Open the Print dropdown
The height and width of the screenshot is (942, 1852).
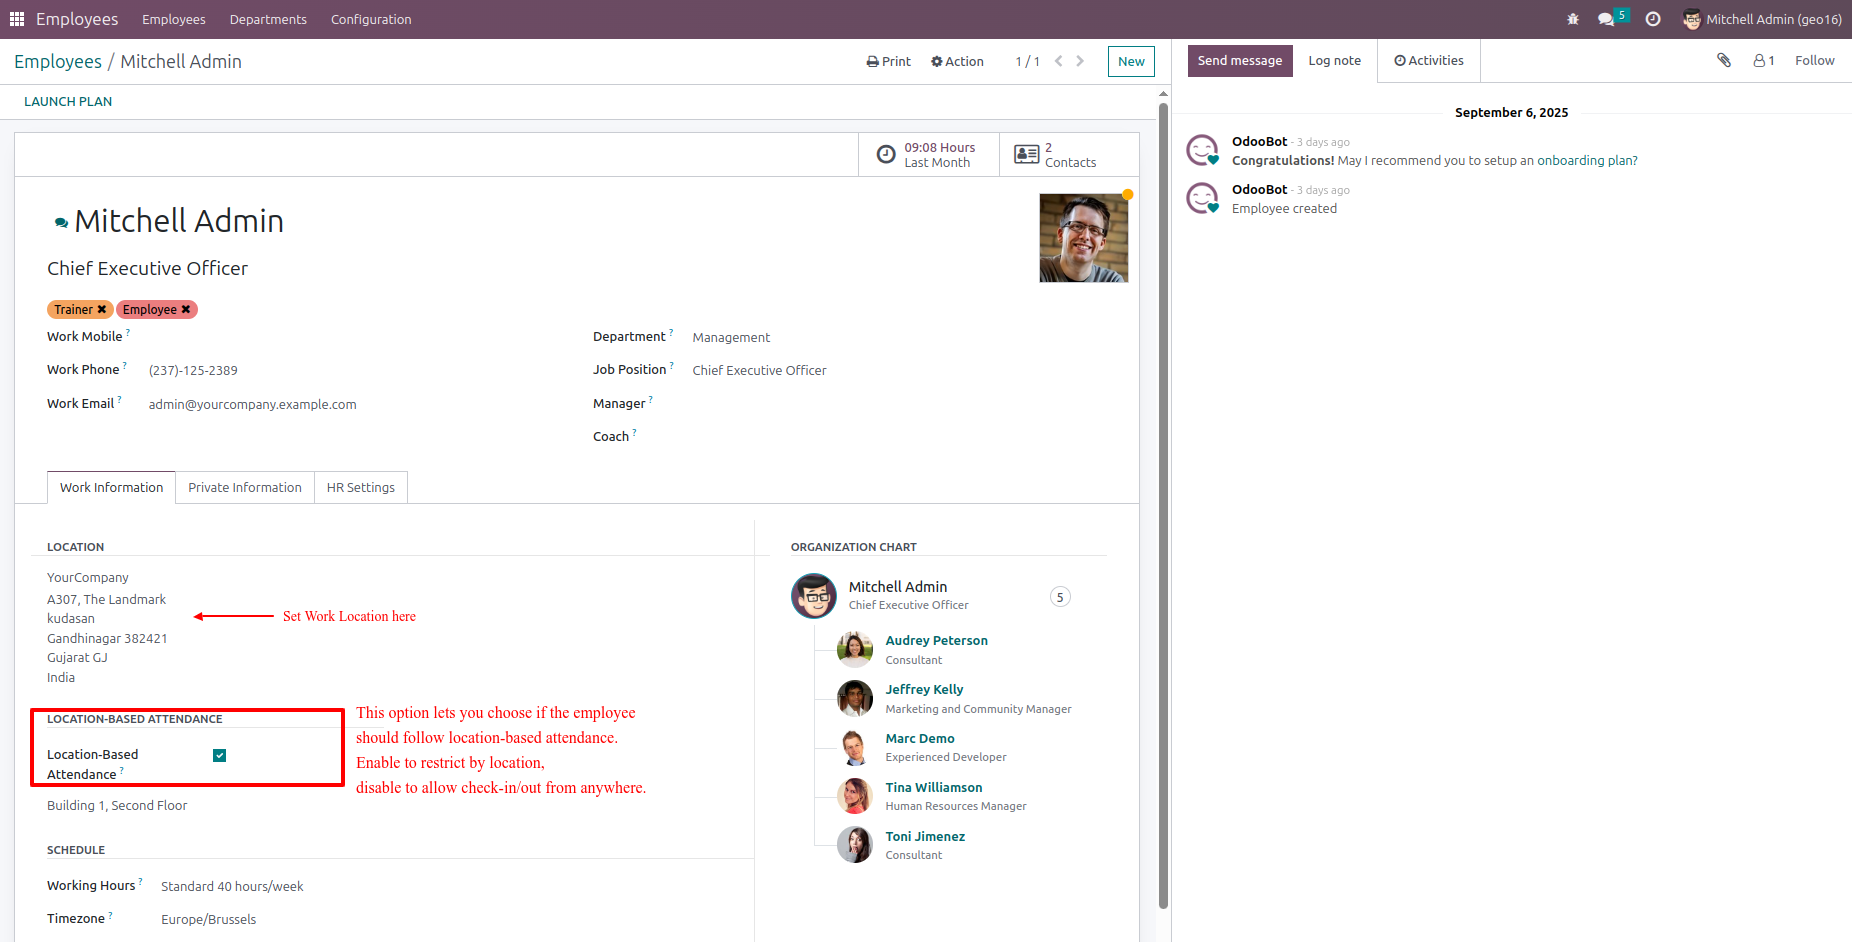(x=888, y=61)
